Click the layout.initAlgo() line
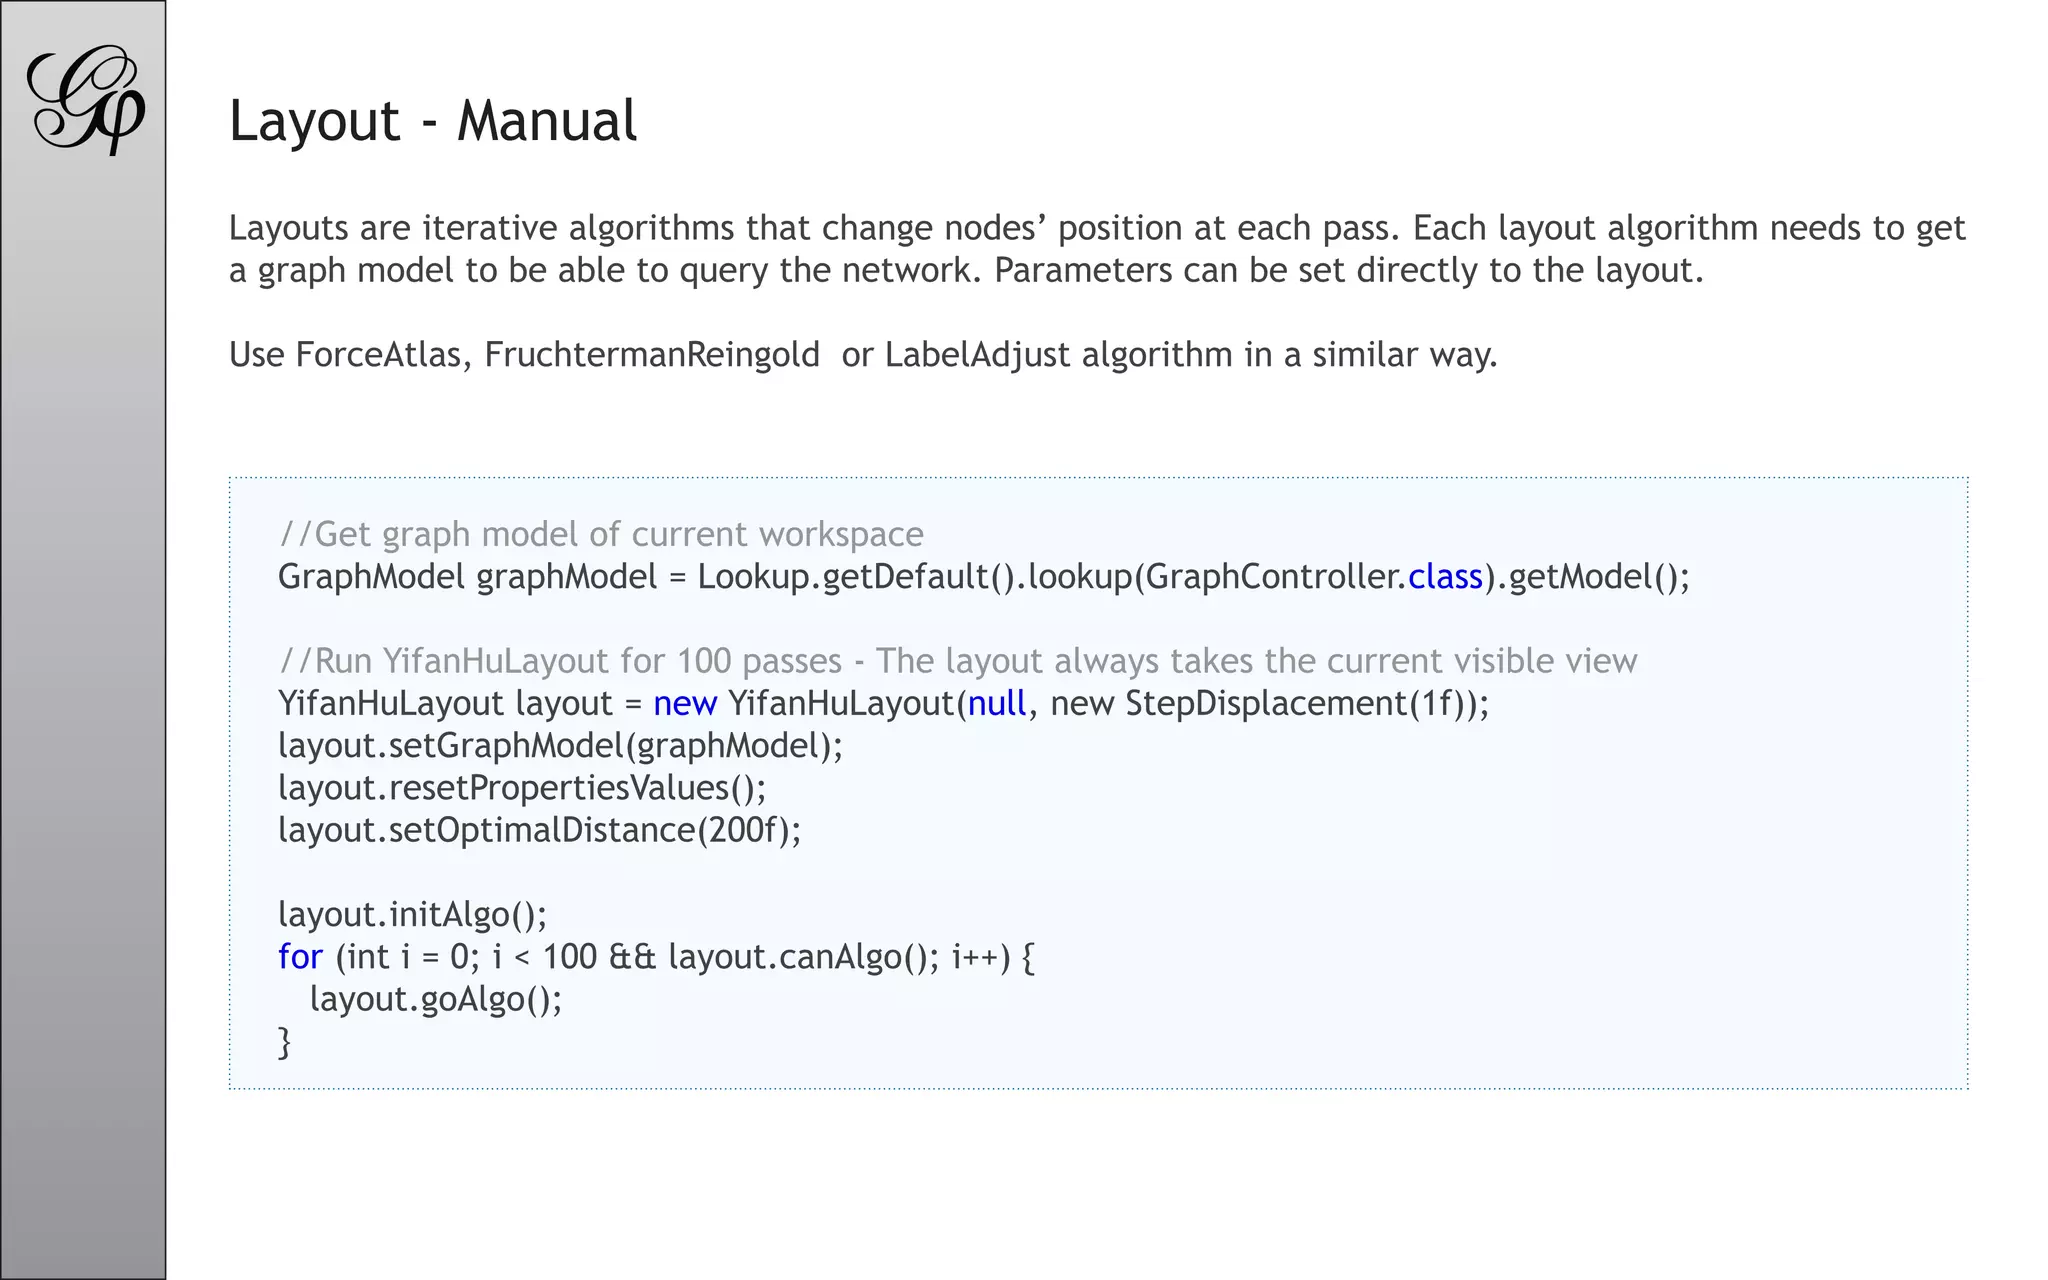The height and width of the screenshot is (1280, 2048). [413, 915]
